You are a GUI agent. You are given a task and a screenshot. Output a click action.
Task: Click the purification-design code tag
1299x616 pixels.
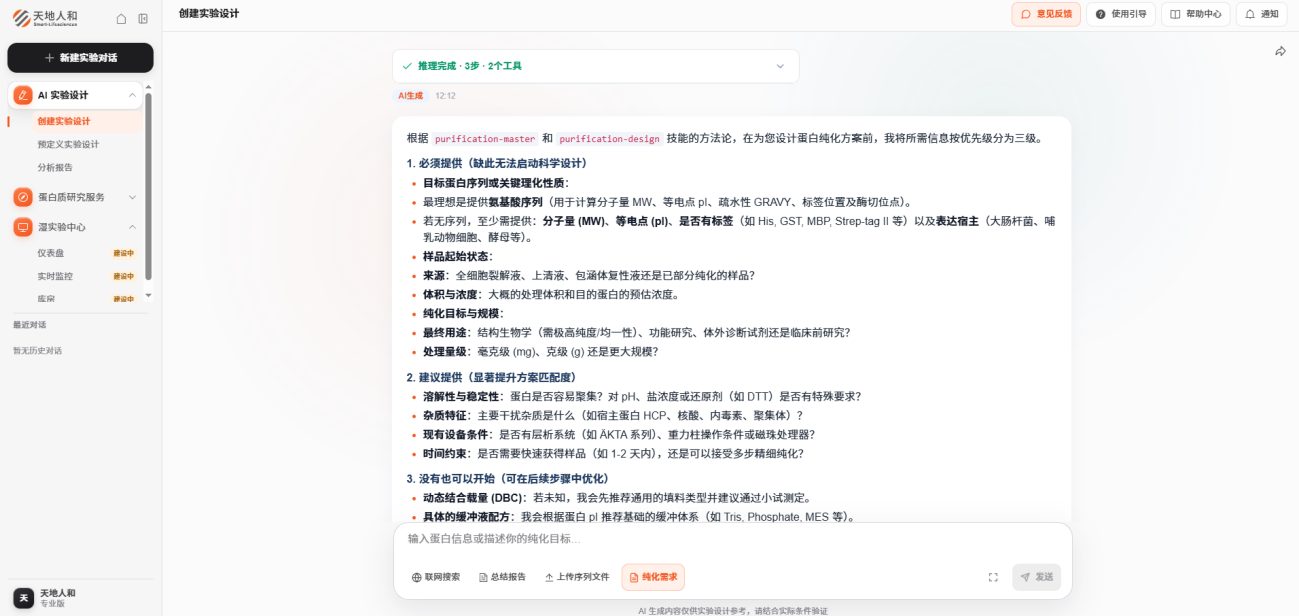(x=609, y=139)
